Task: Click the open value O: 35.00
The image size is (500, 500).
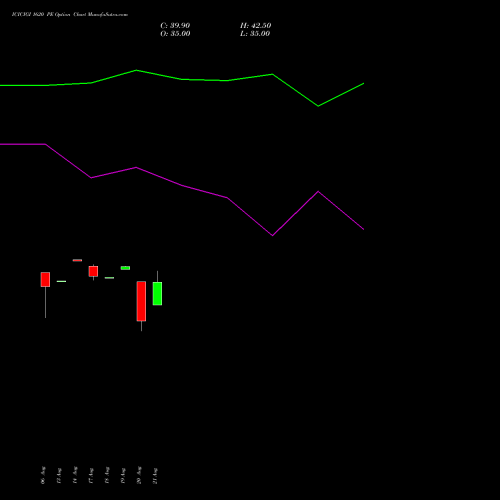Action: 175,34
